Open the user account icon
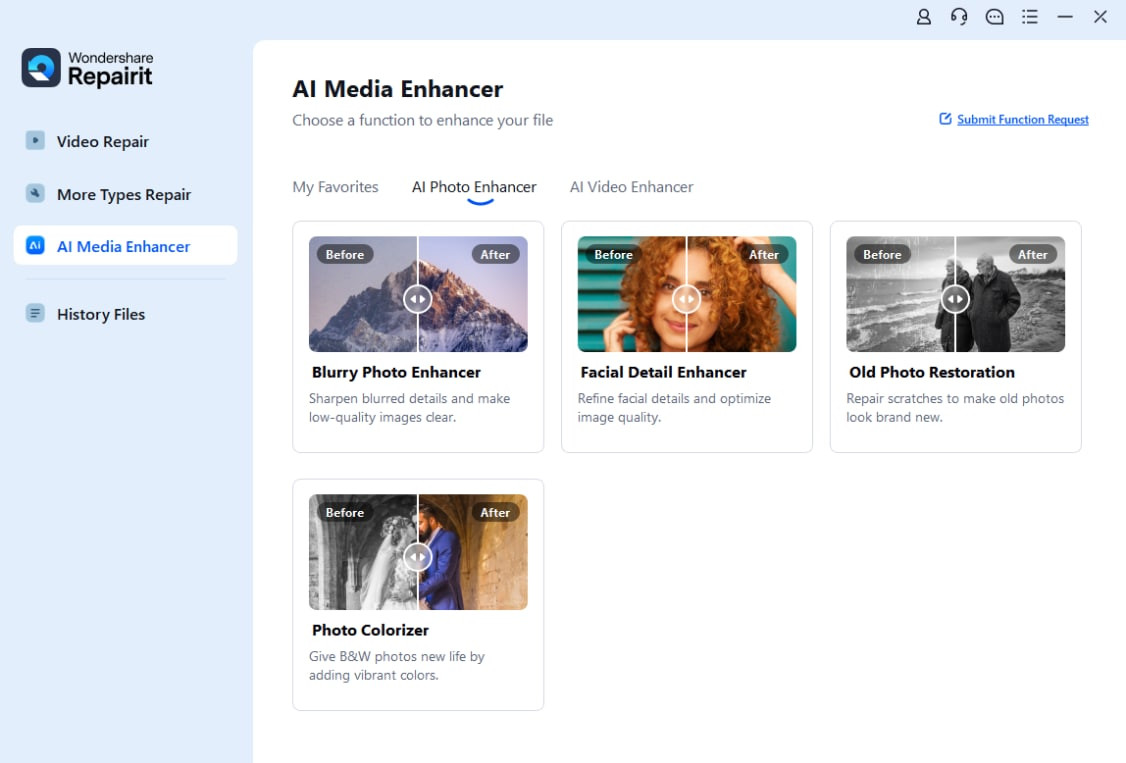The height and width of the screenshot is (763, 1126). coord(923,17)
